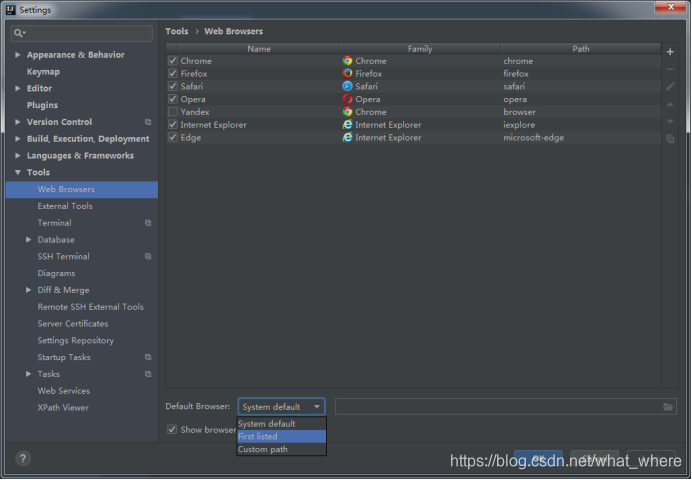The width and height of the screenshot is (692, 480).
Task: Expand the Diff & Merge subsection
Action: (x=28, y=290)
